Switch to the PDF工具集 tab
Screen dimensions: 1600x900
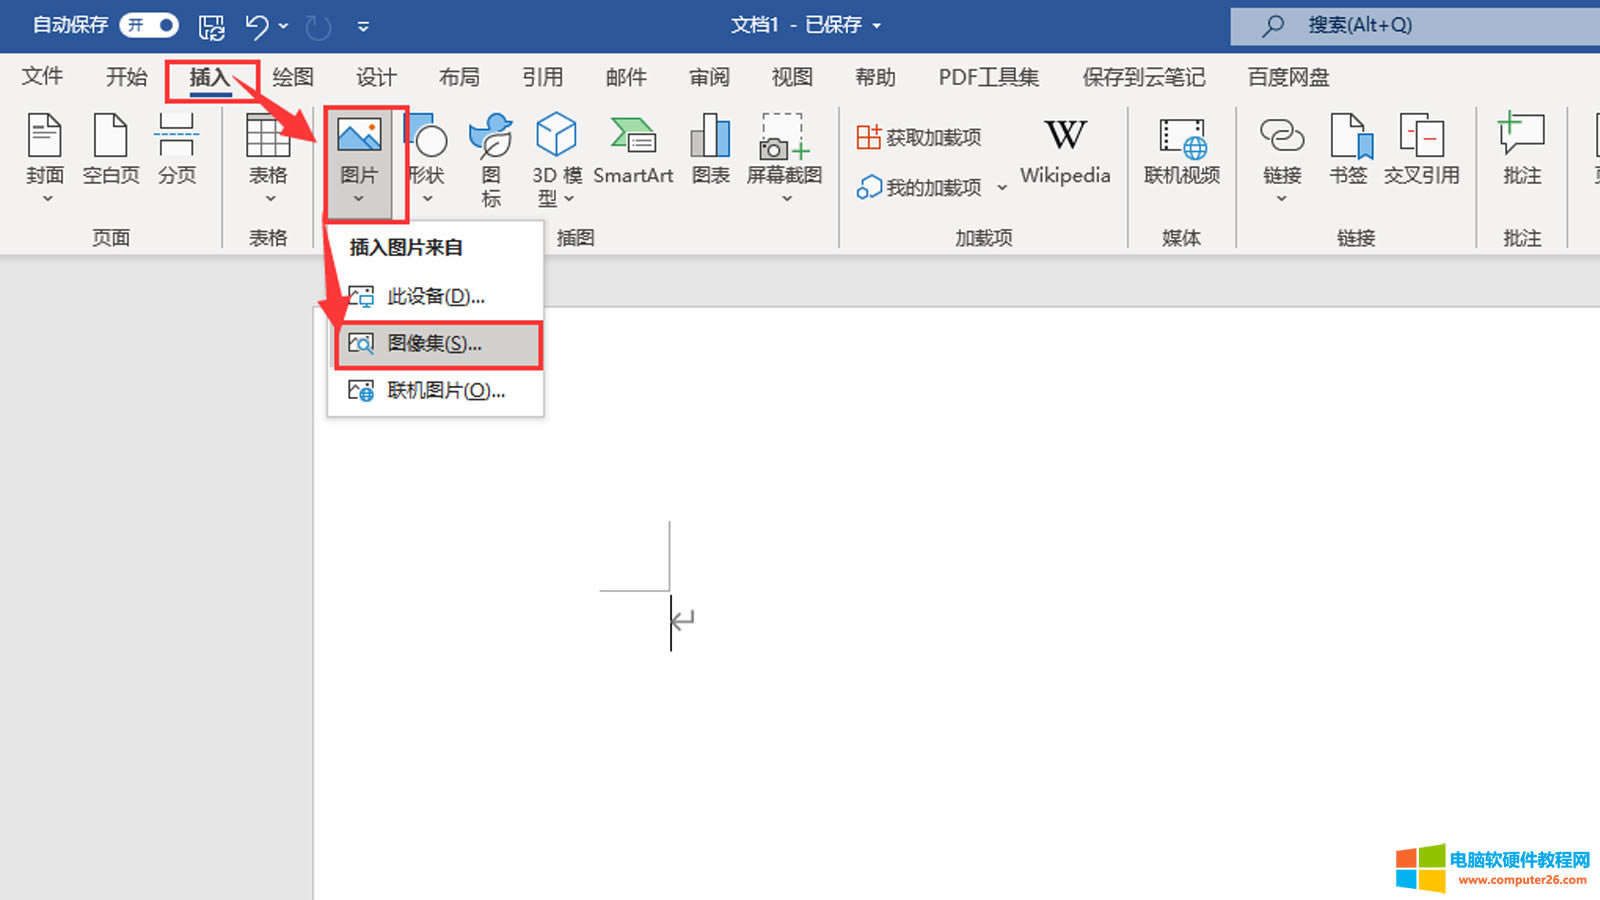989,77
